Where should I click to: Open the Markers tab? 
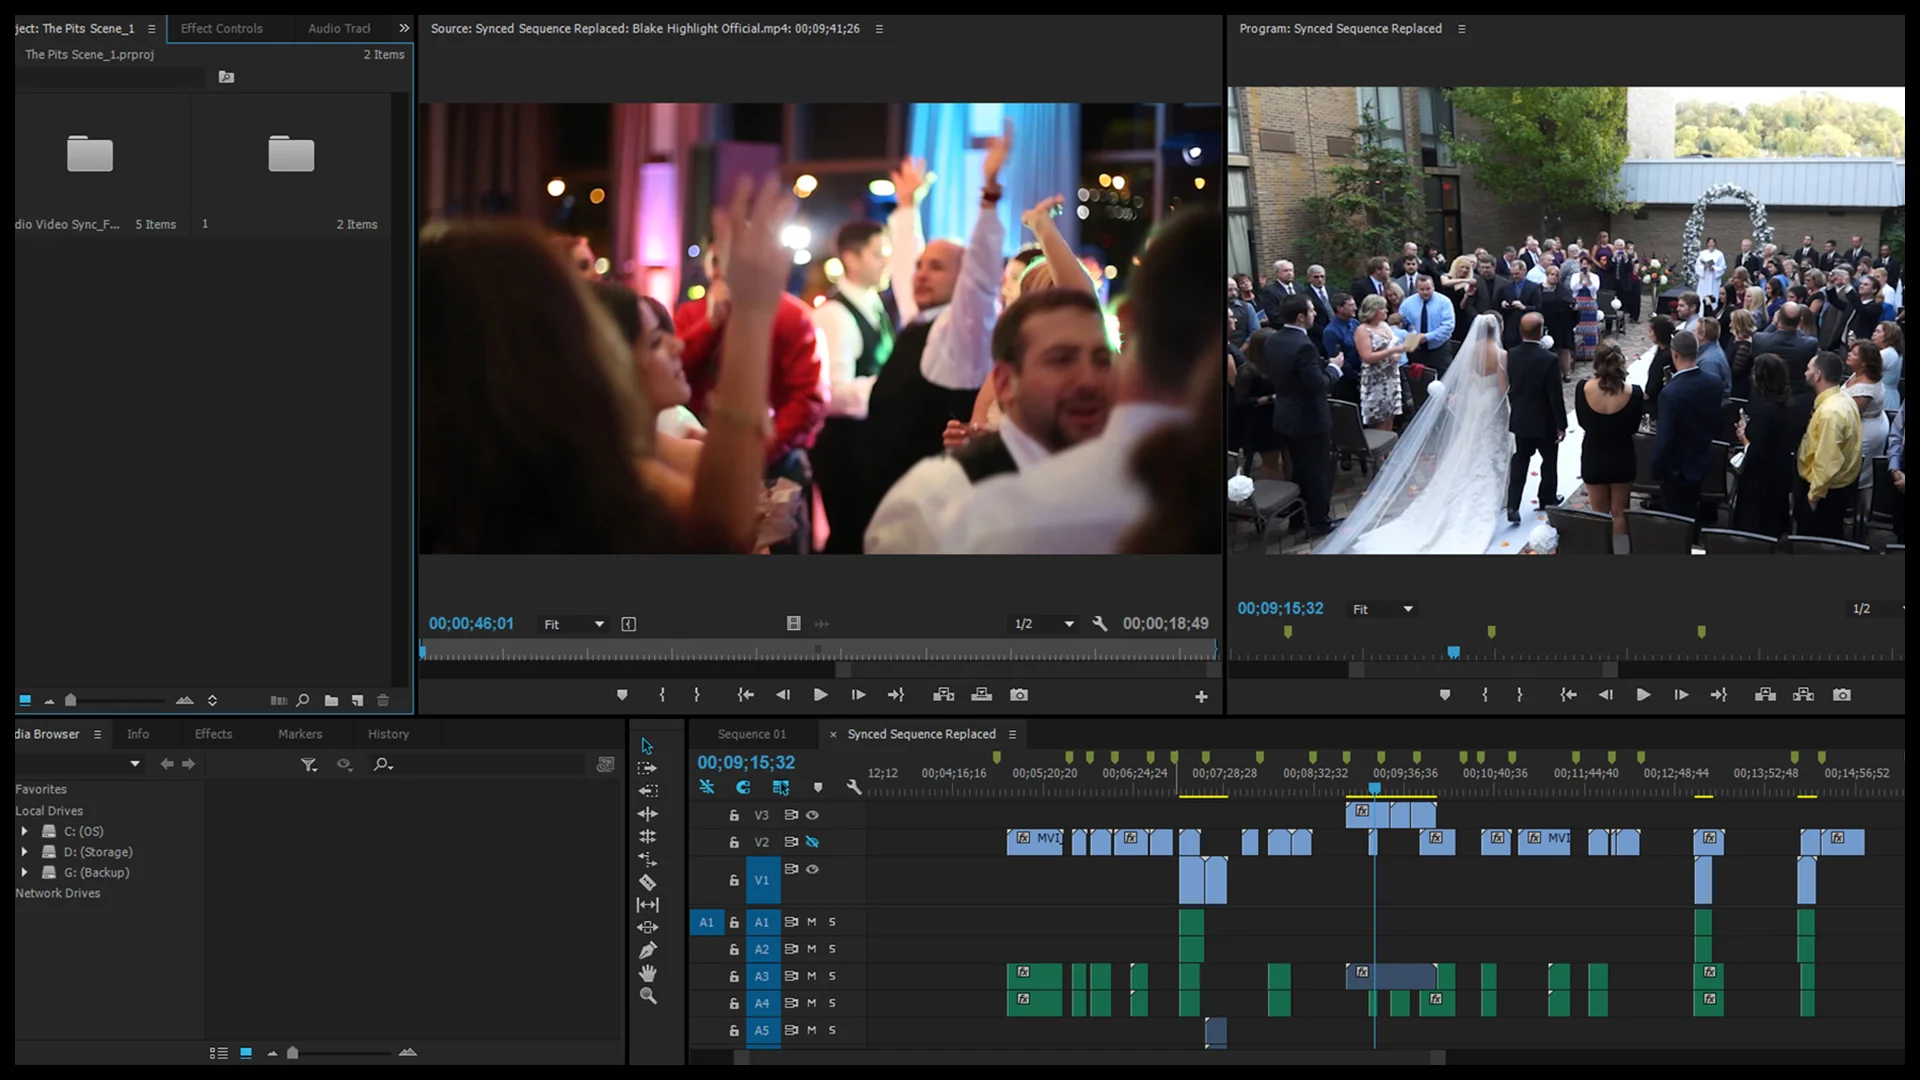click(x=300, y=734)
